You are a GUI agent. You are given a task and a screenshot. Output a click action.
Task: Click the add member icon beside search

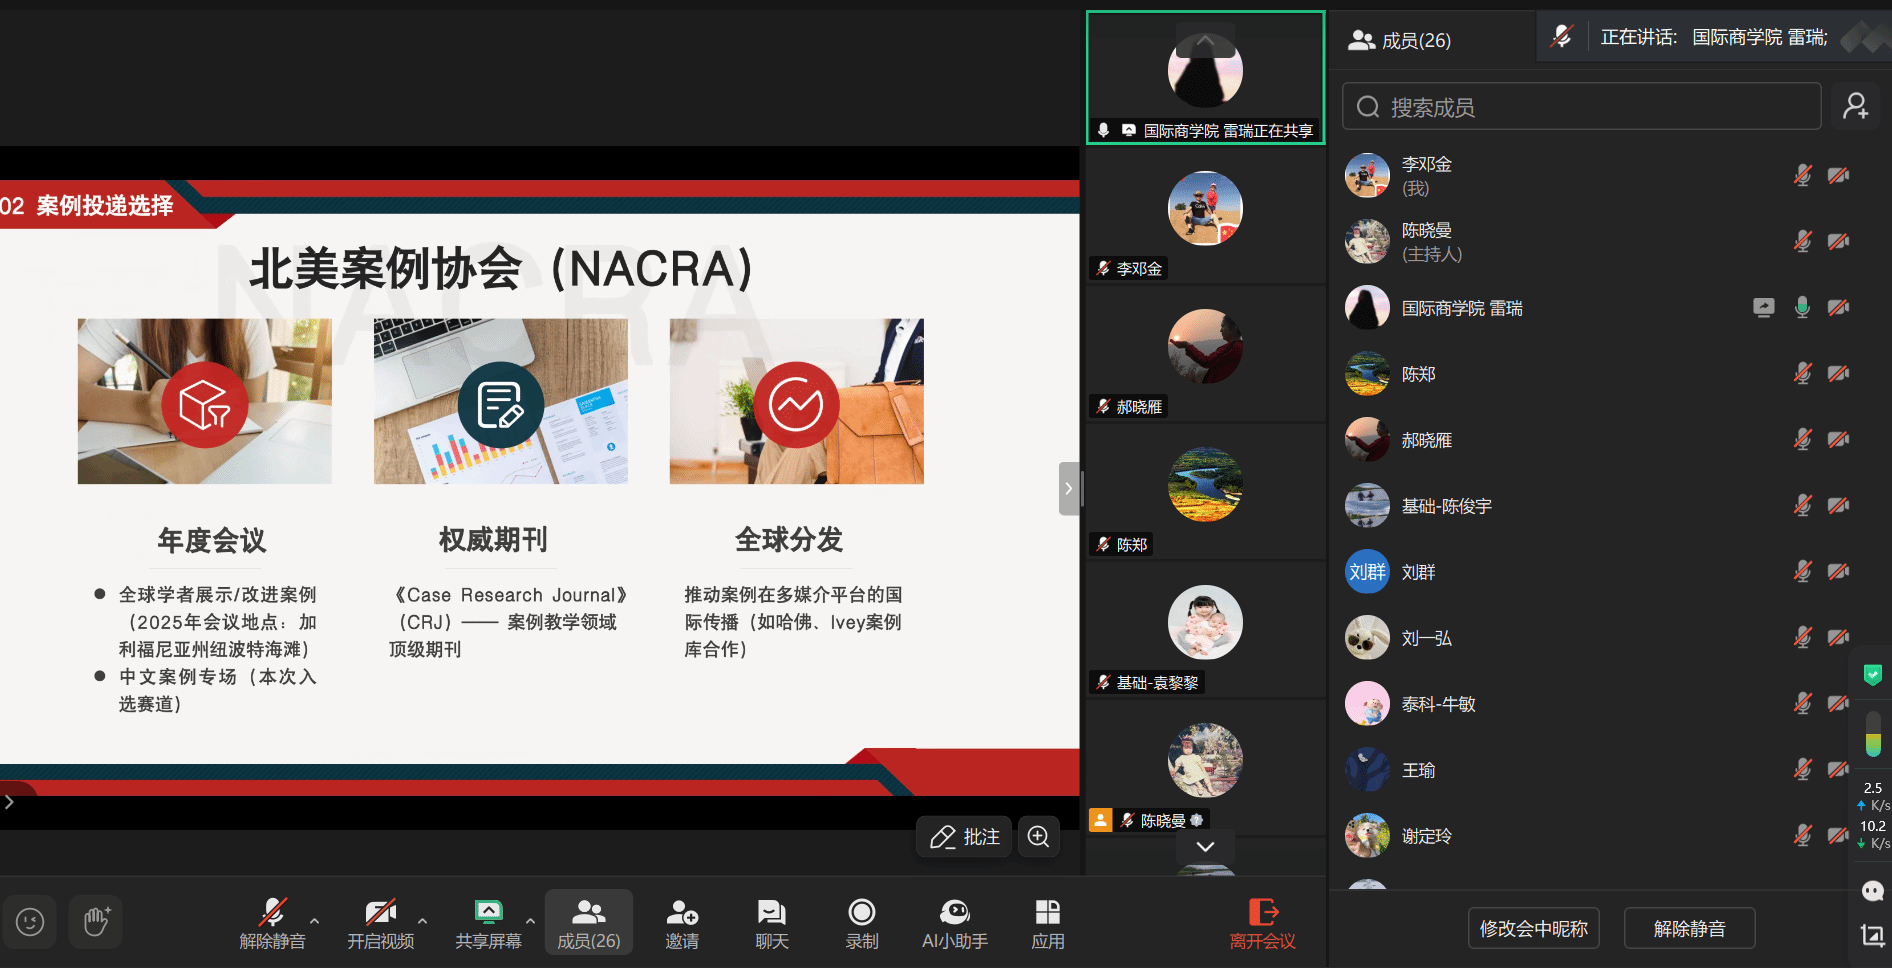click(x=1856, y=106)
